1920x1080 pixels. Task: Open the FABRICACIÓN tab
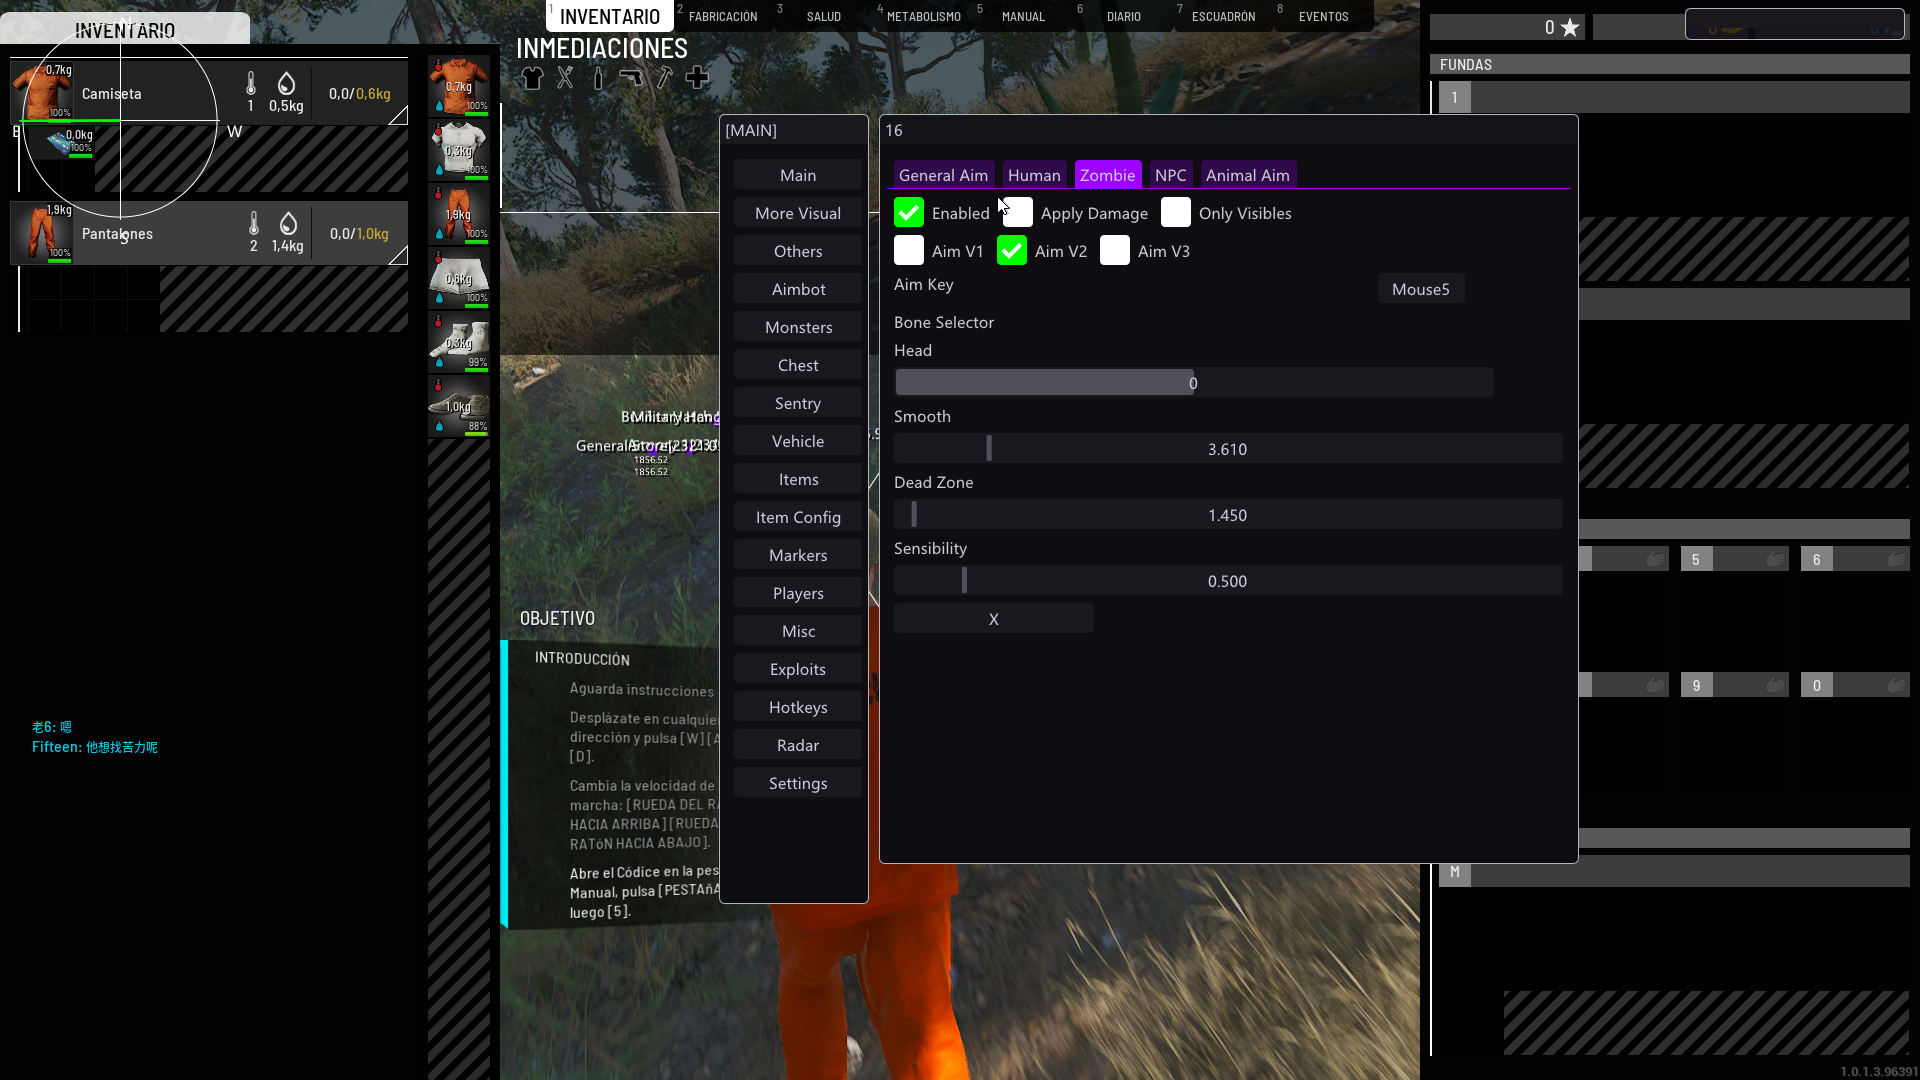coord(723,17)
